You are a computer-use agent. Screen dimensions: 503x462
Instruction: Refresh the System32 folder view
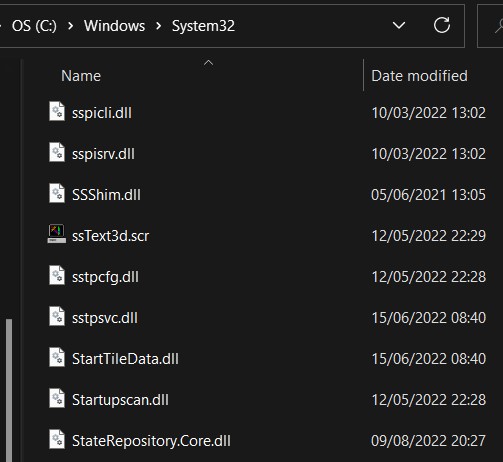[x=442, y=25]
